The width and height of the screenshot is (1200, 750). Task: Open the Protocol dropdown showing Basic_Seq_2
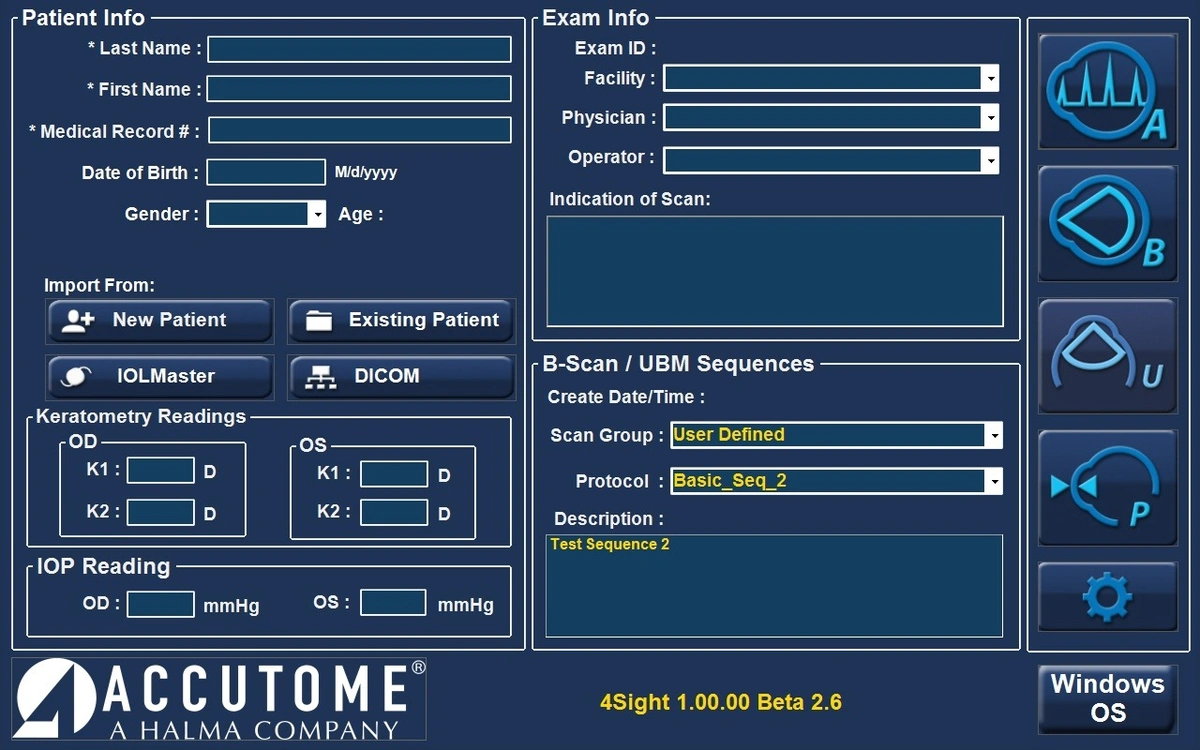click(993, 481)
